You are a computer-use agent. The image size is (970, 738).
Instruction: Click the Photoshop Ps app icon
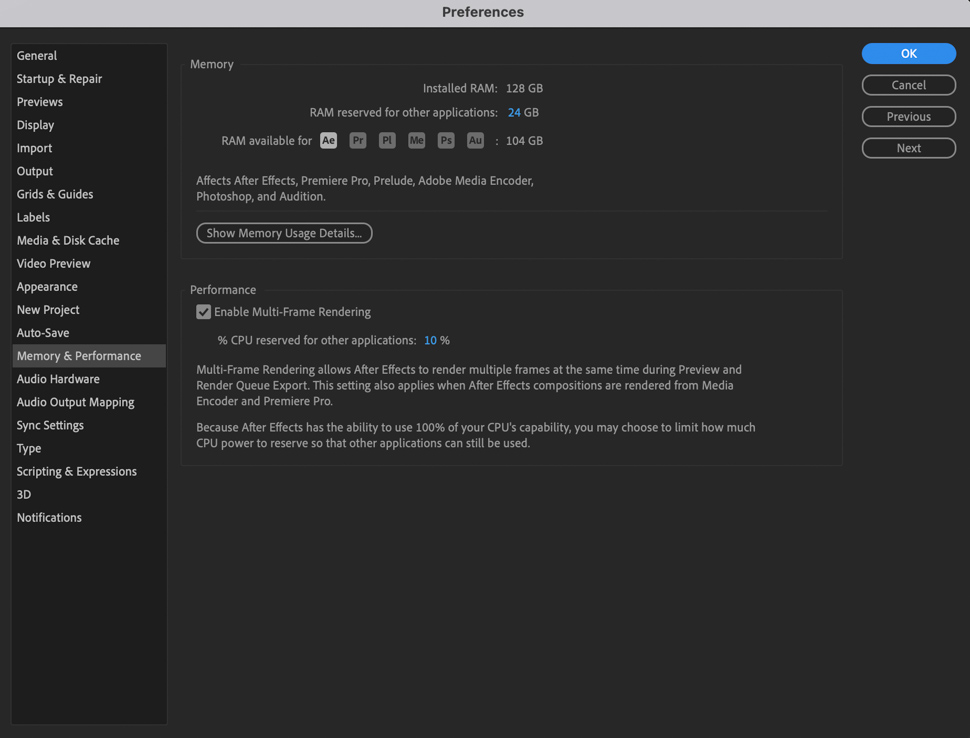click(446, 140)
